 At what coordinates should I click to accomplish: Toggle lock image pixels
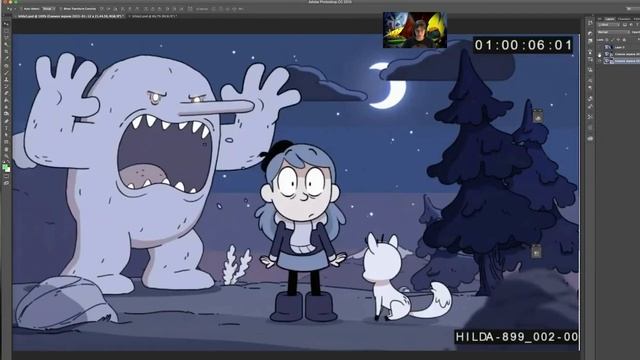[612, 40]
